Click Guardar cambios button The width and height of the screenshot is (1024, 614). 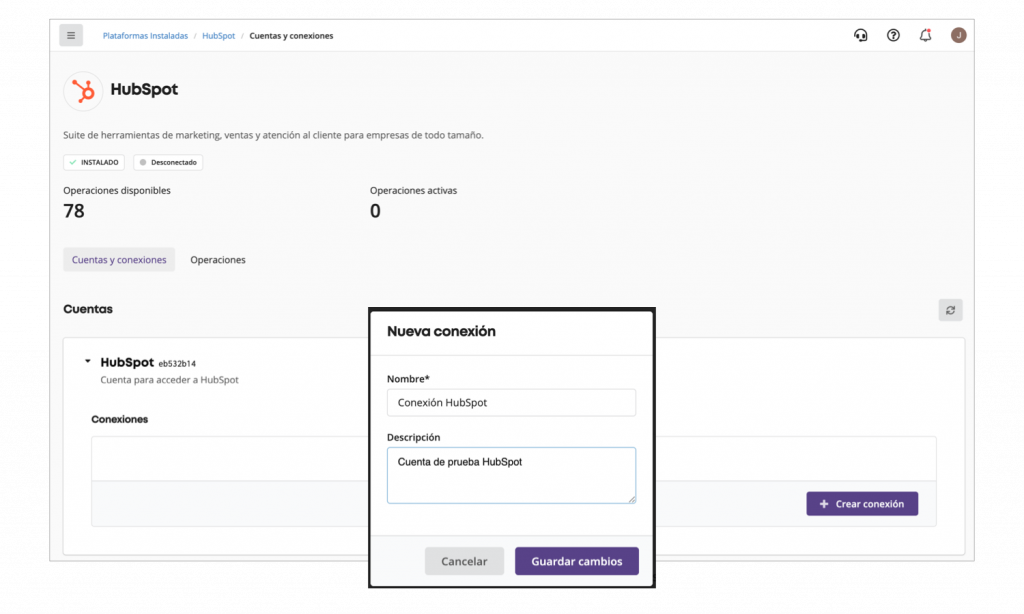coord(577,561)
